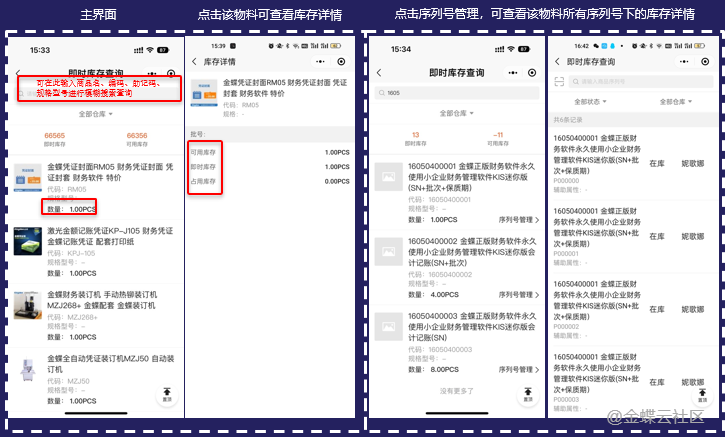Image resolution: width=725 pixels, height=437 pixels.
Task: Go back from the 库存详情 screen
Action: point(194,62)
